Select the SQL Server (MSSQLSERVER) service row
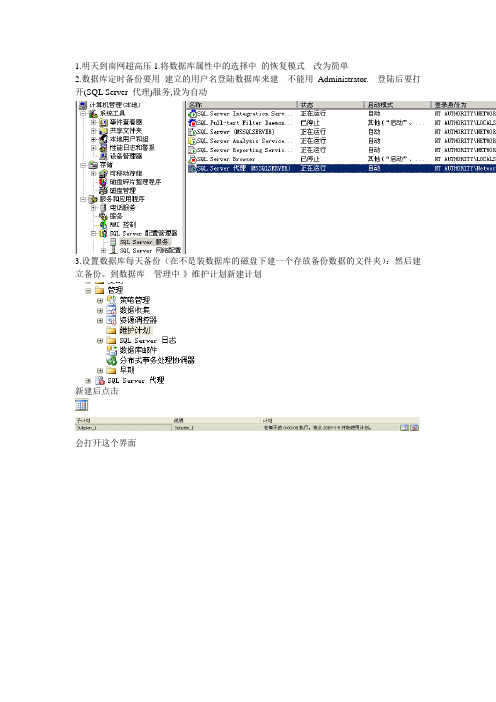The image size is (496, 702). (x=342, y=132)
